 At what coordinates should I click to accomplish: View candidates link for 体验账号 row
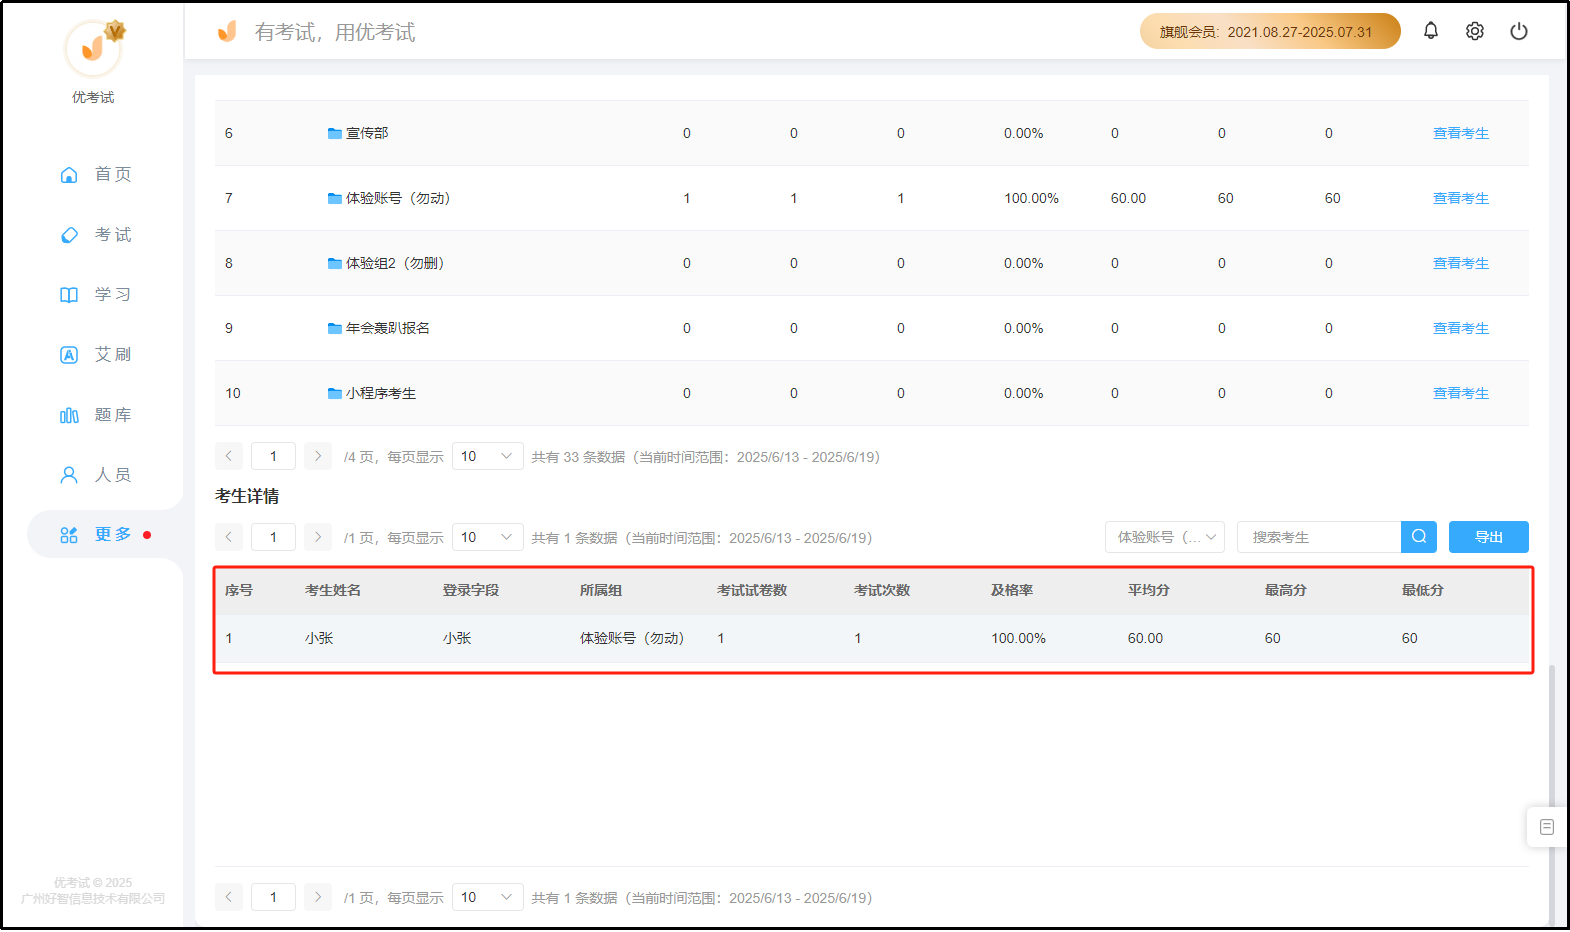pos(1461,198)
